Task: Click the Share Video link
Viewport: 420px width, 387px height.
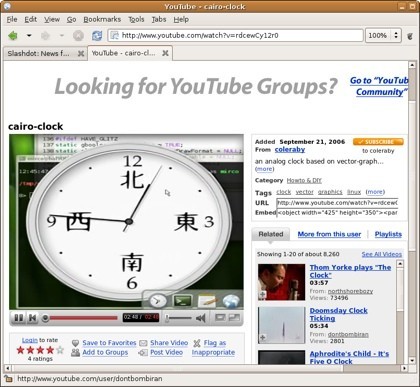Action: (x=169, y=343)
